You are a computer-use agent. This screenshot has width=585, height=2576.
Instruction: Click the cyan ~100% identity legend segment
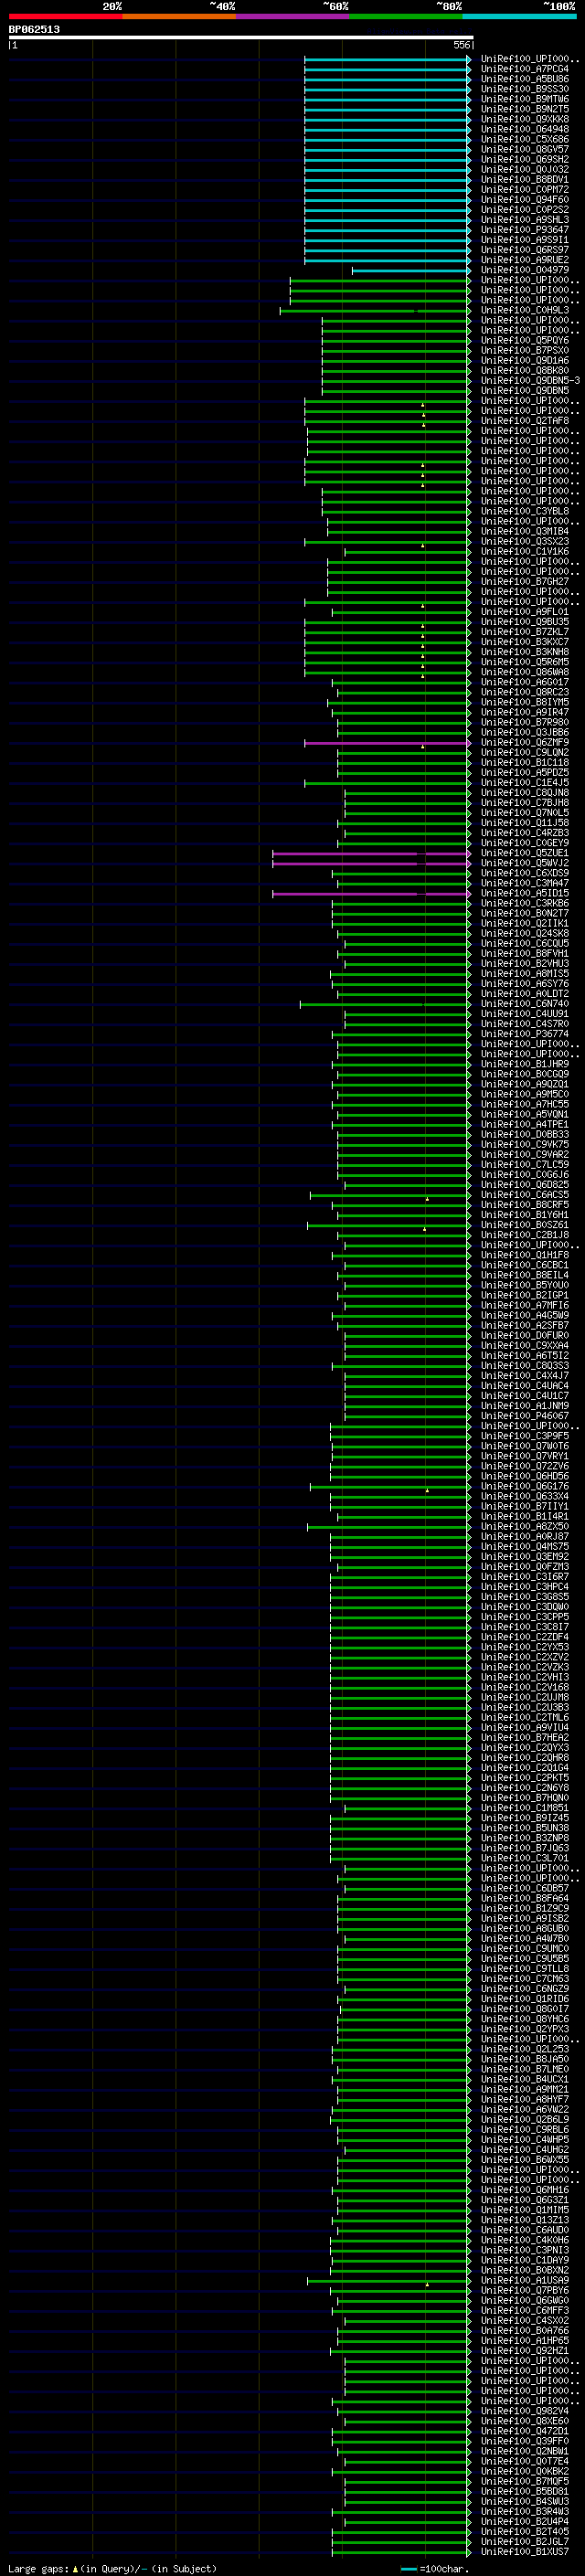coord(519,16)
